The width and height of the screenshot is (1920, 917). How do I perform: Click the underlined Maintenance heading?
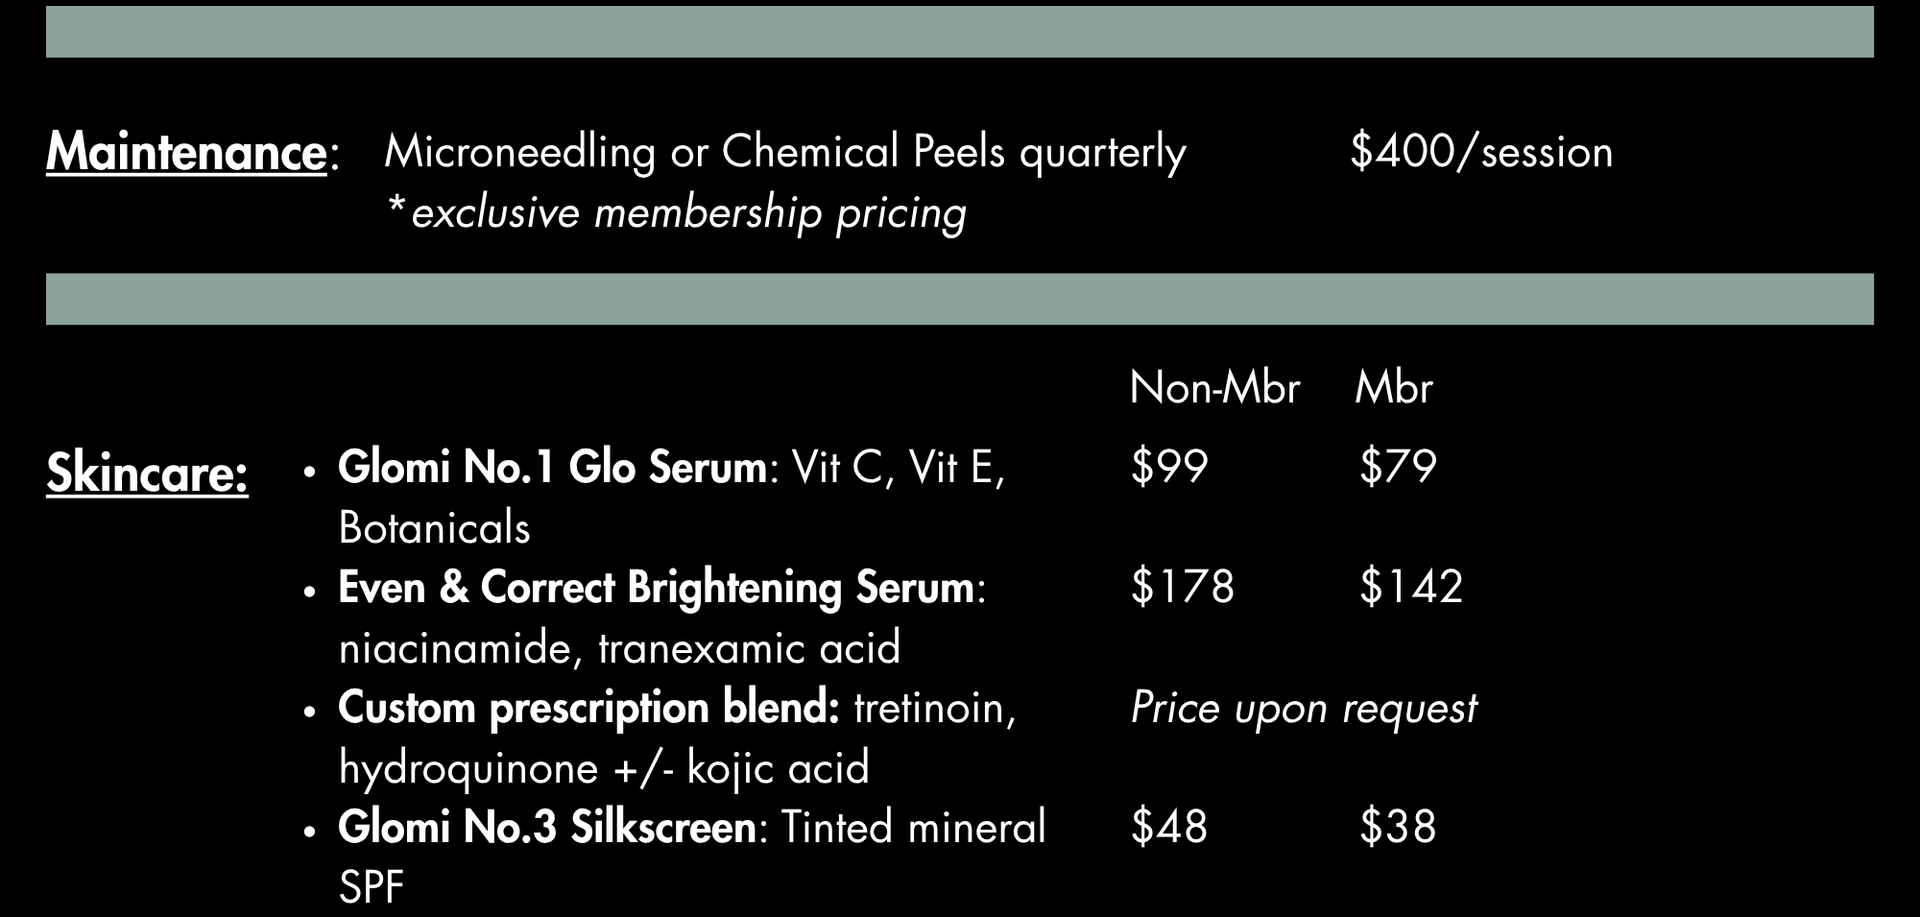[186, 153]
